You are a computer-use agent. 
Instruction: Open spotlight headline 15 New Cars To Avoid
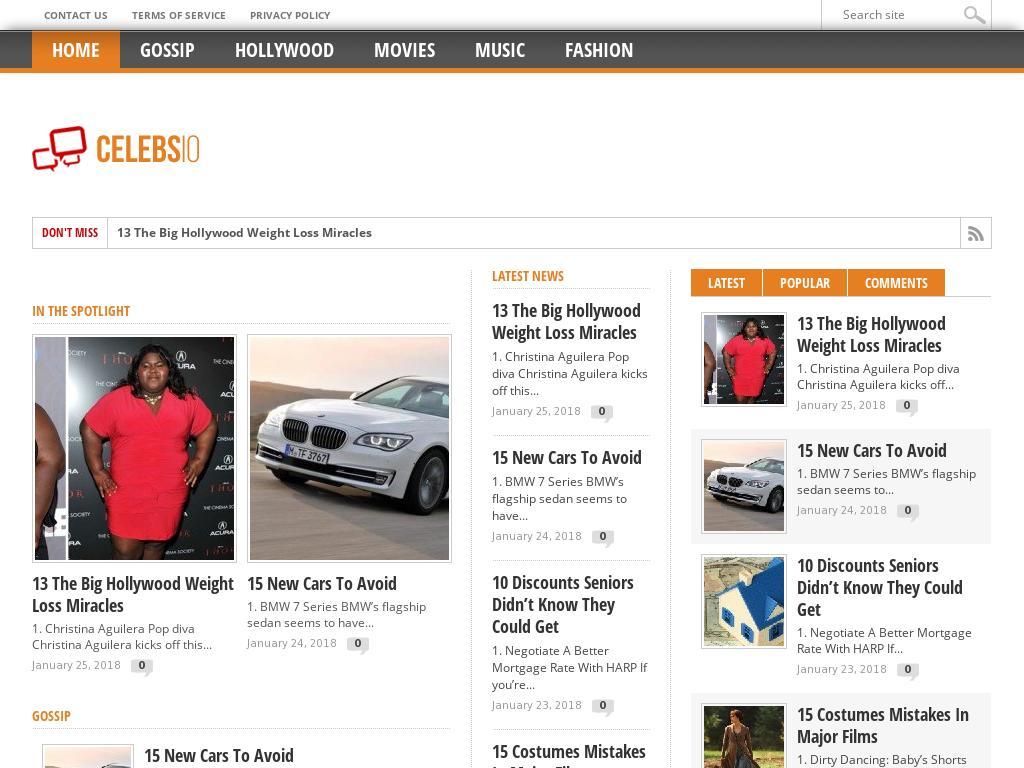[x=322, y=583]
